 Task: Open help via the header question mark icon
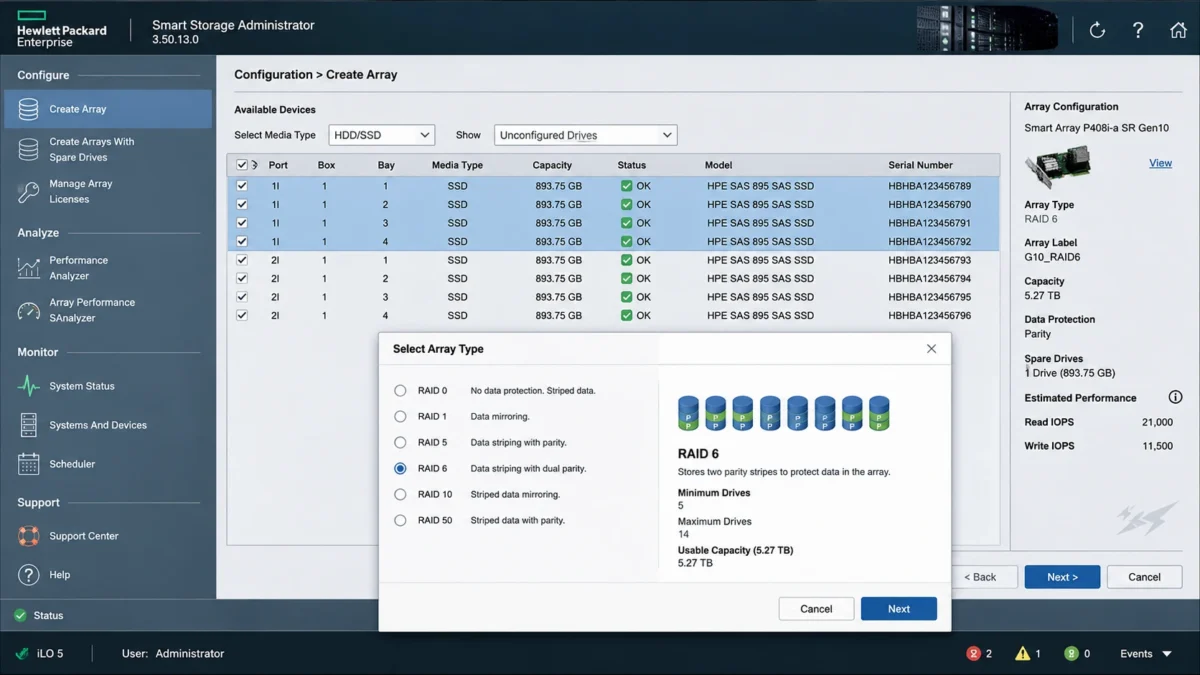pyautogui.click(x=1138, y=30)
